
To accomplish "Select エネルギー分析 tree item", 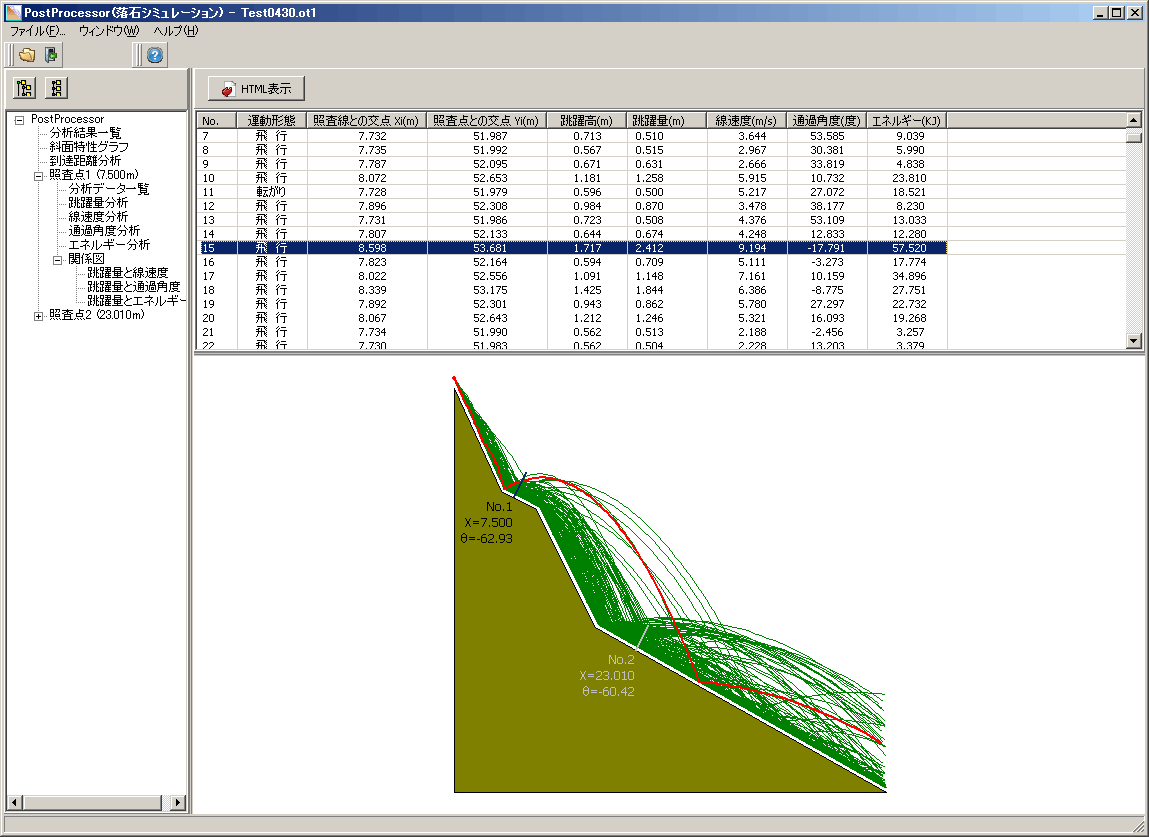I will tap(109, 245).
